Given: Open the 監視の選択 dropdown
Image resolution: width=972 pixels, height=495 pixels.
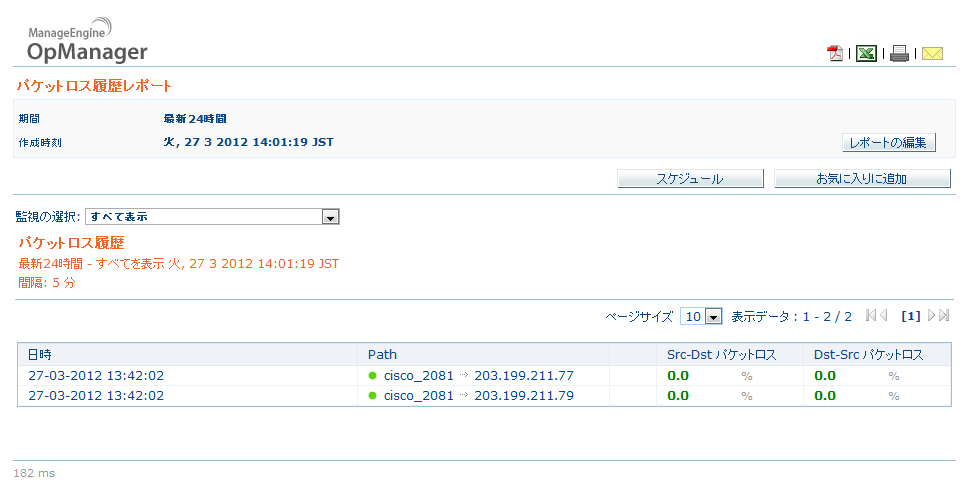Looking at the screenshot, I should click(x=213, y=216).
